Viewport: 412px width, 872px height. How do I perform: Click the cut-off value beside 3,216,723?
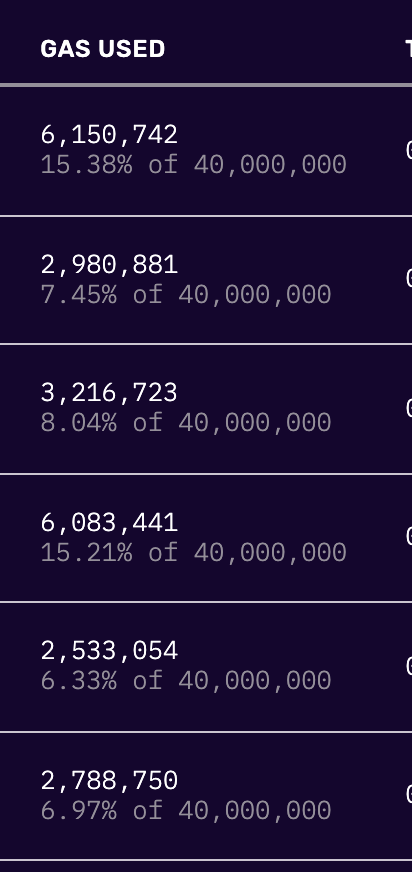(409, 408)
